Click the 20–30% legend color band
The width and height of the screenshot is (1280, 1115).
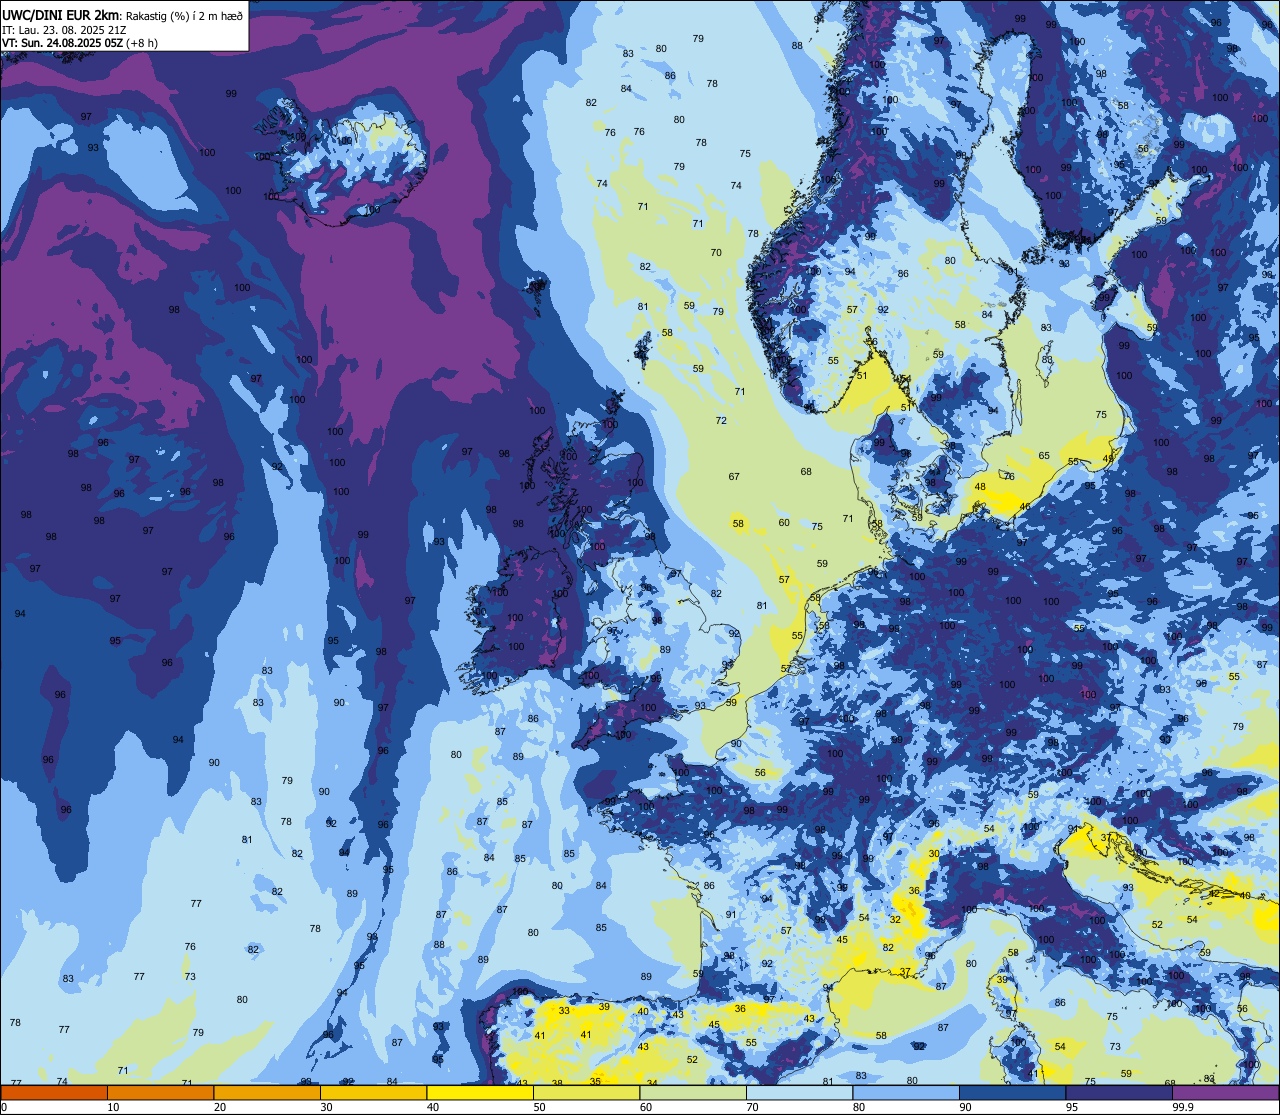(267, 1092)
